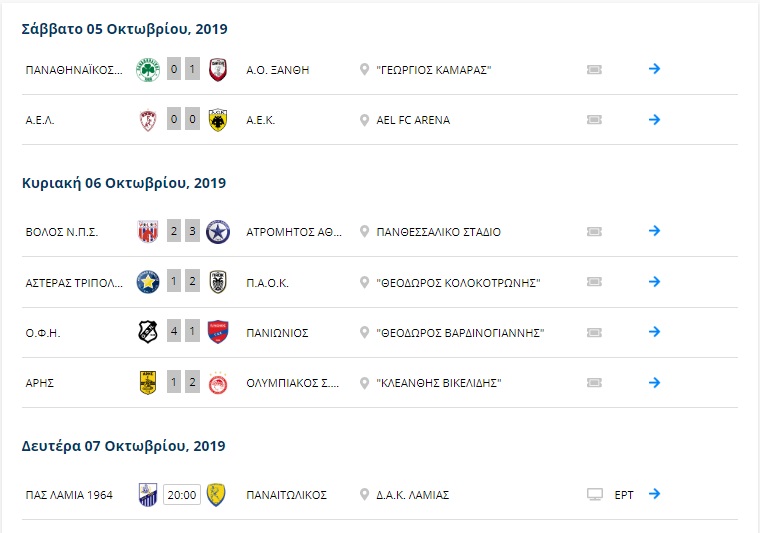This screenshot has width=760, height=533.
Task: Open arrow for ΑΡΗΣ vs Olympiacos match
Action: tap(654, 382)
